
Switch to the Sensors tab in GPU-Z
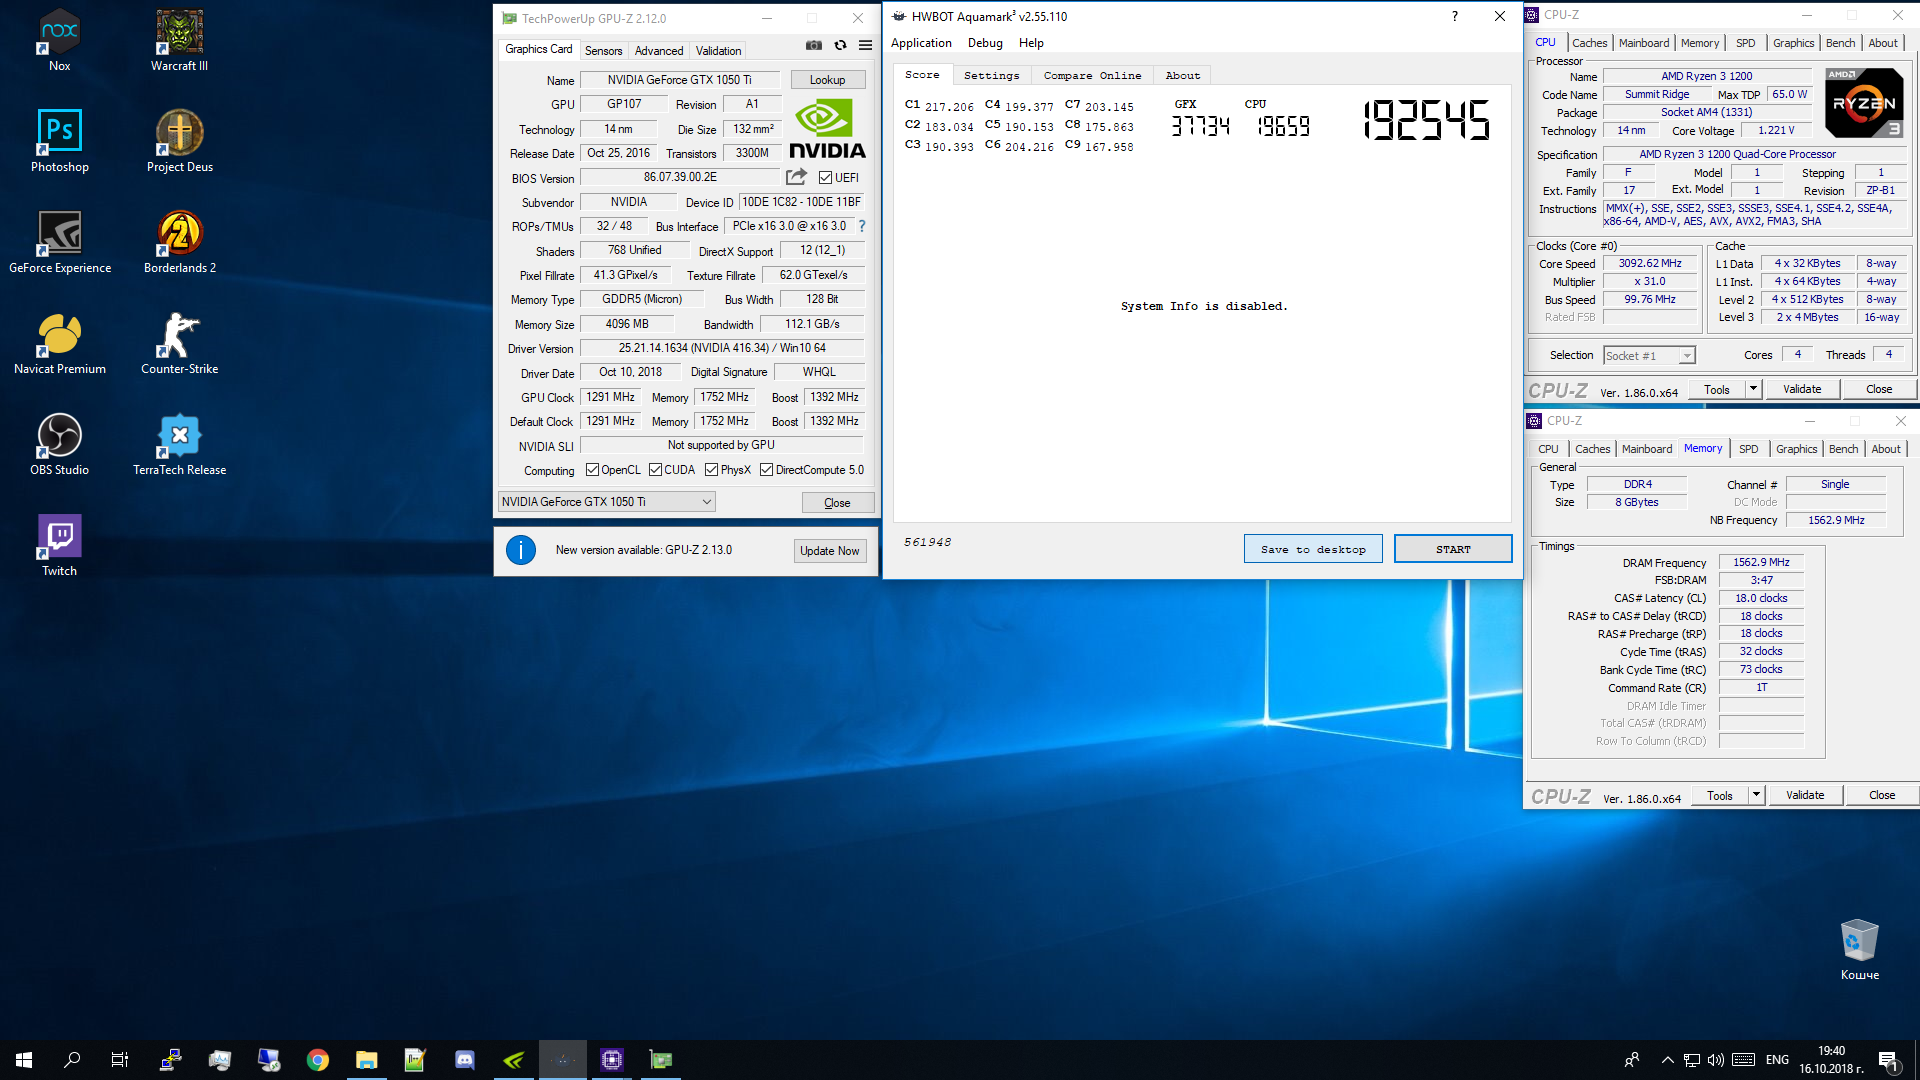603,51
